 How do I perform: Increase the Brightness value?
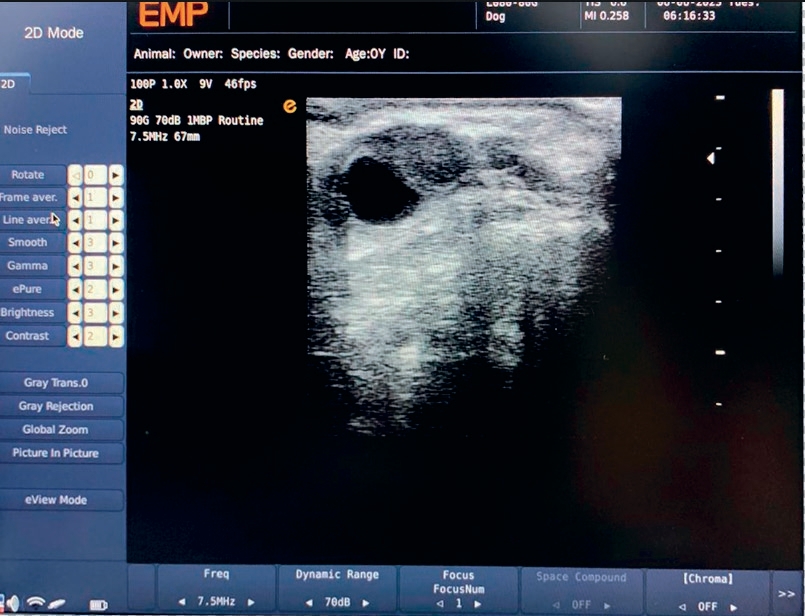pyautogui.click(x=116, y=313)
